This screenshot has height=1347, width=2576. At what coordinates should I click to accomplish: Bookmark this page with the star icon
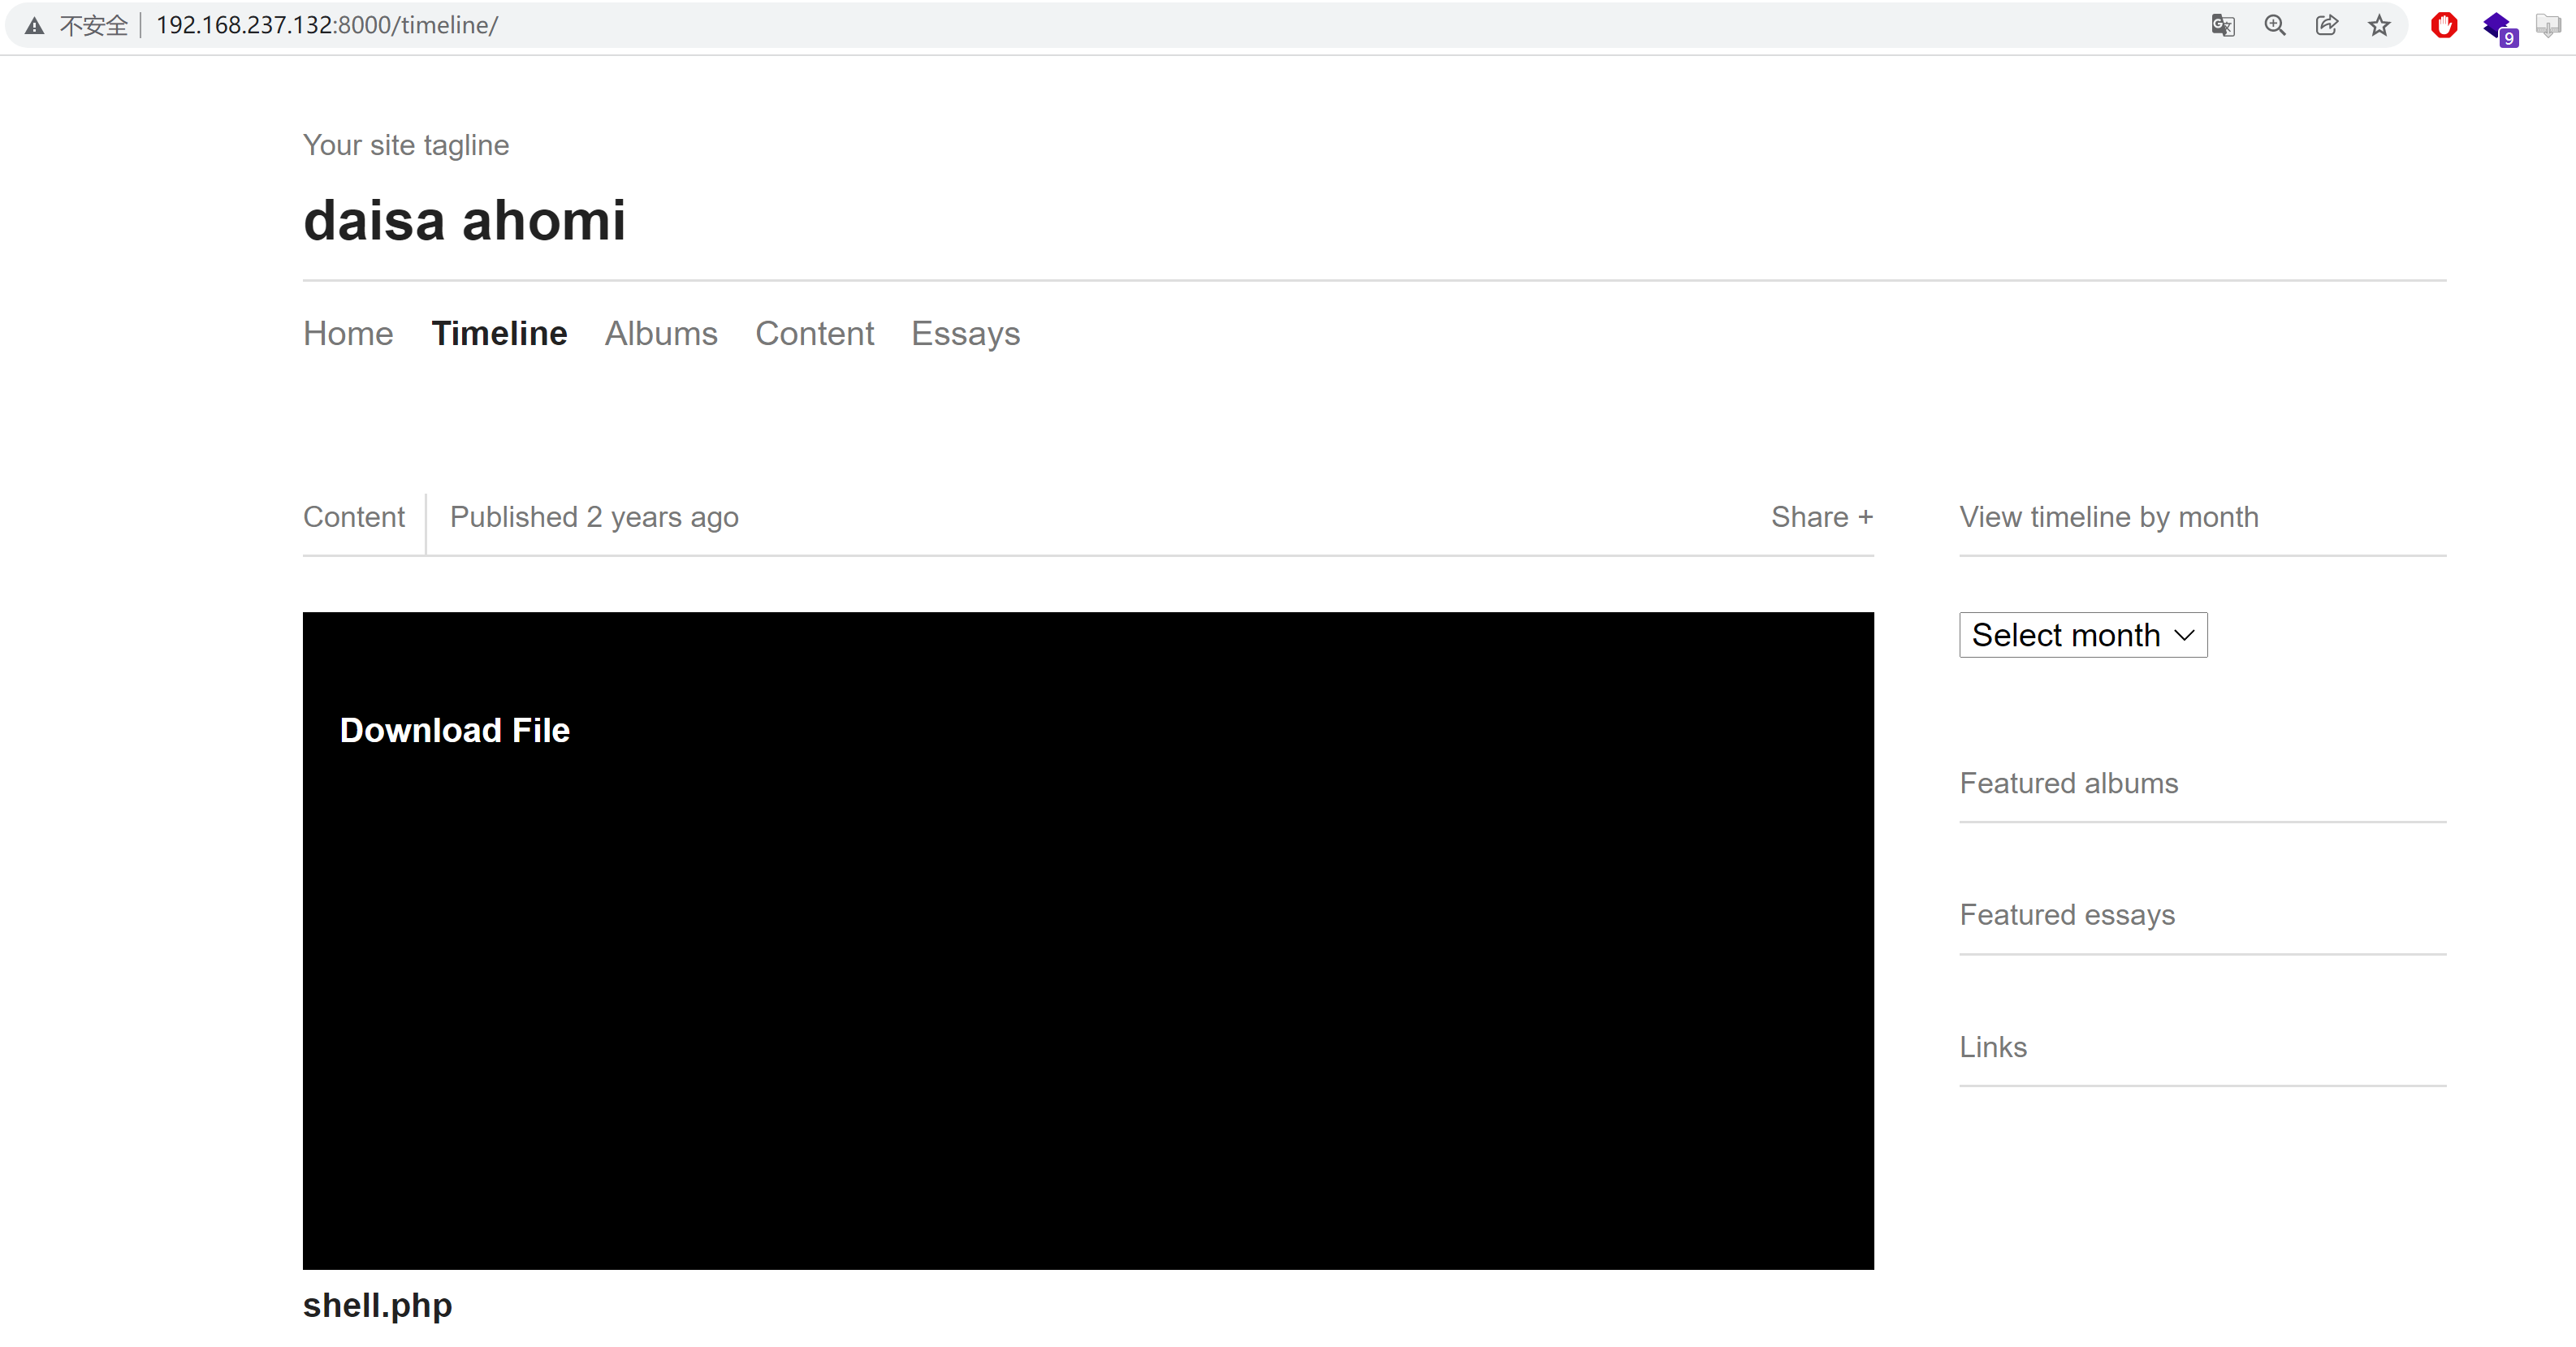(2379, 26)
